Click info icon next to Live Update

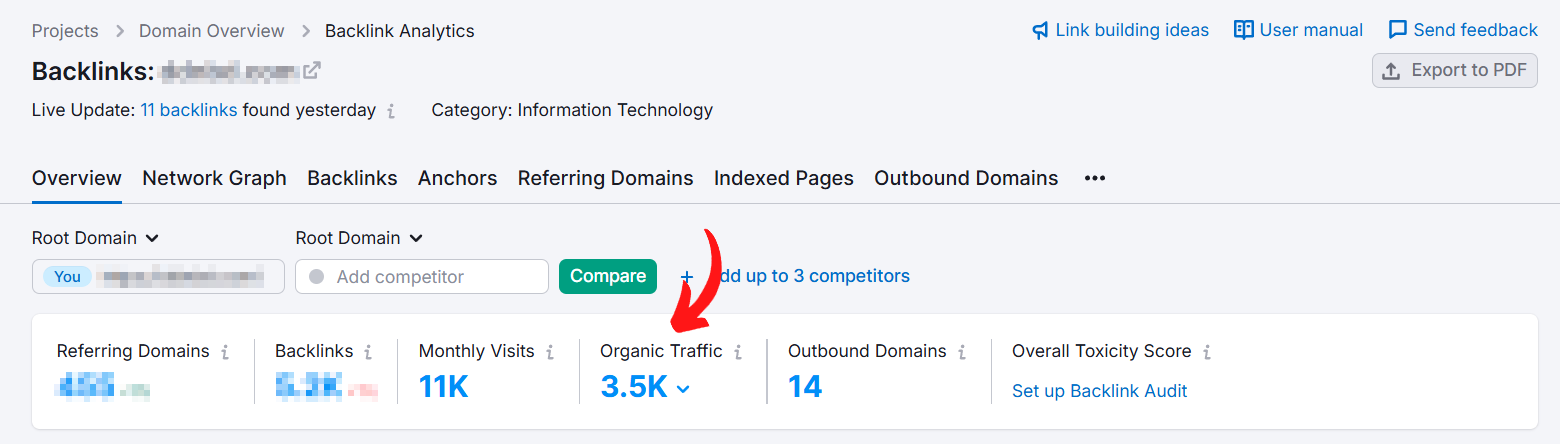pos(391,111)
